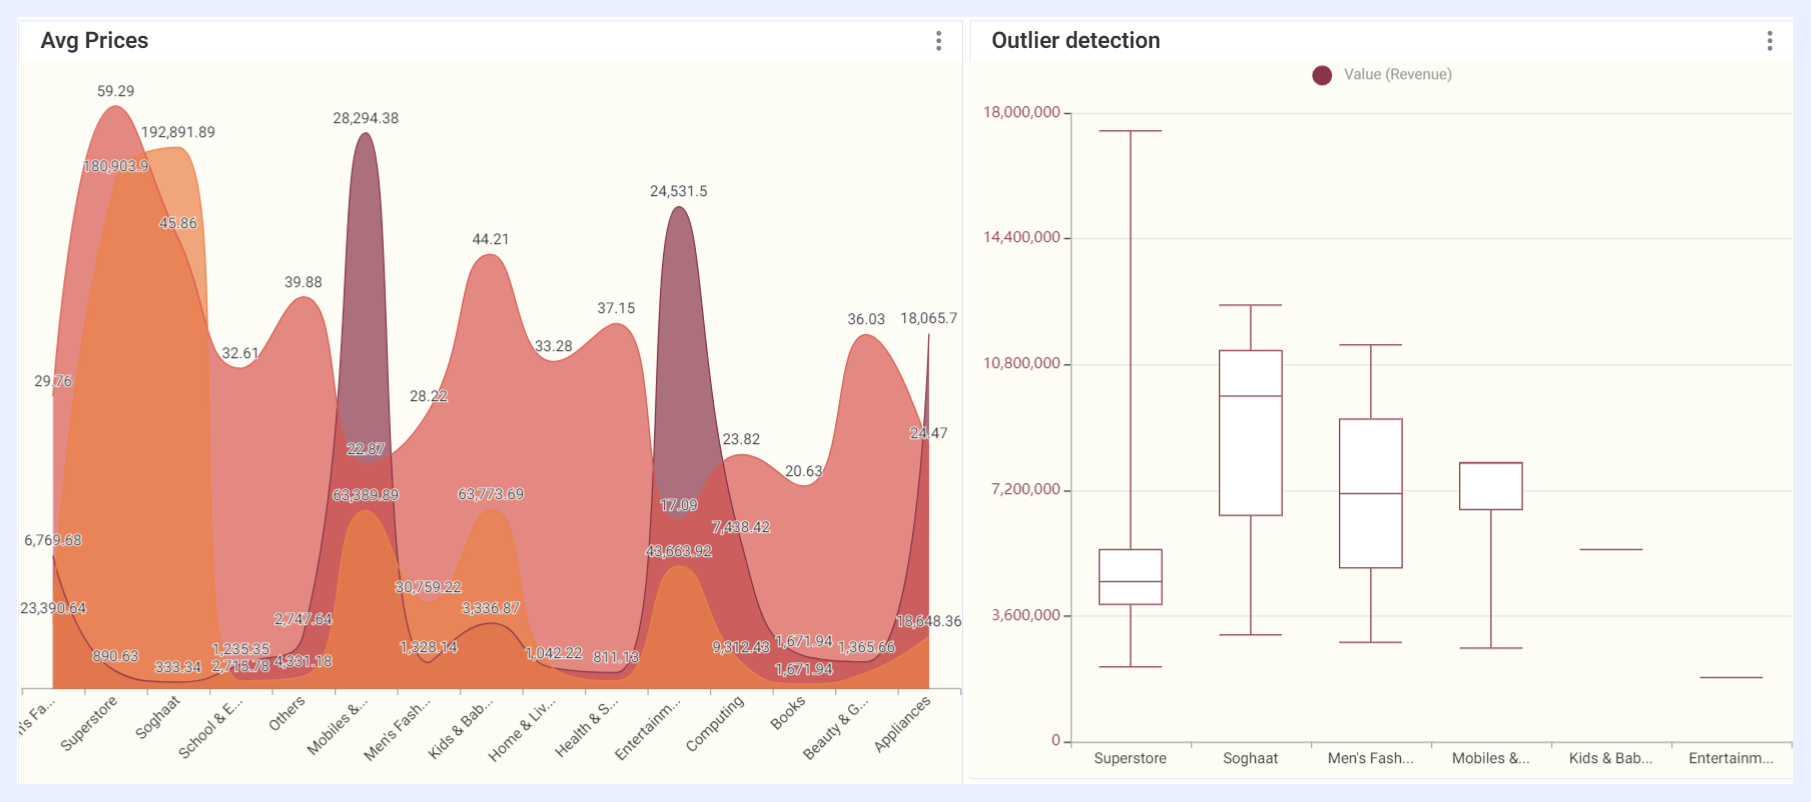Click the 14,400,000 y-axis label
The height and width of the screenshot is (802, 1811).
1021,237
